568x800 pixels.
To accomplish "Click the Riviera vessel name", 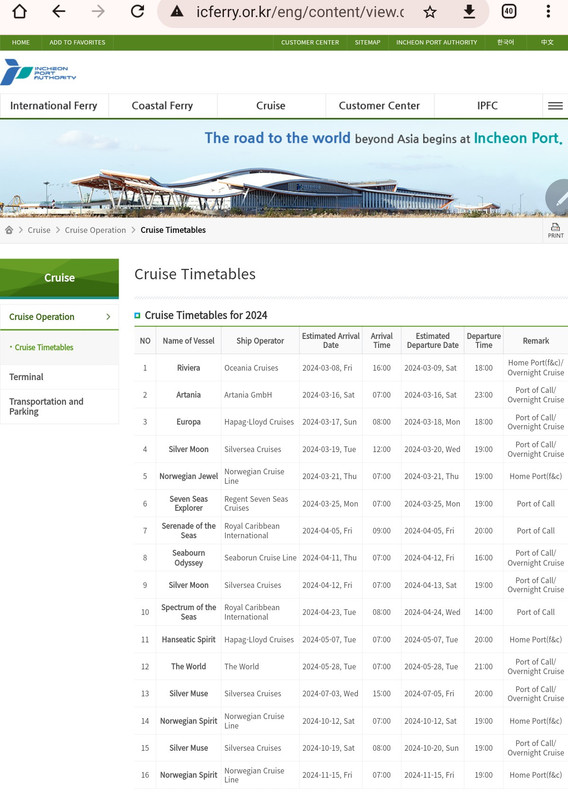I will point(188,368).
